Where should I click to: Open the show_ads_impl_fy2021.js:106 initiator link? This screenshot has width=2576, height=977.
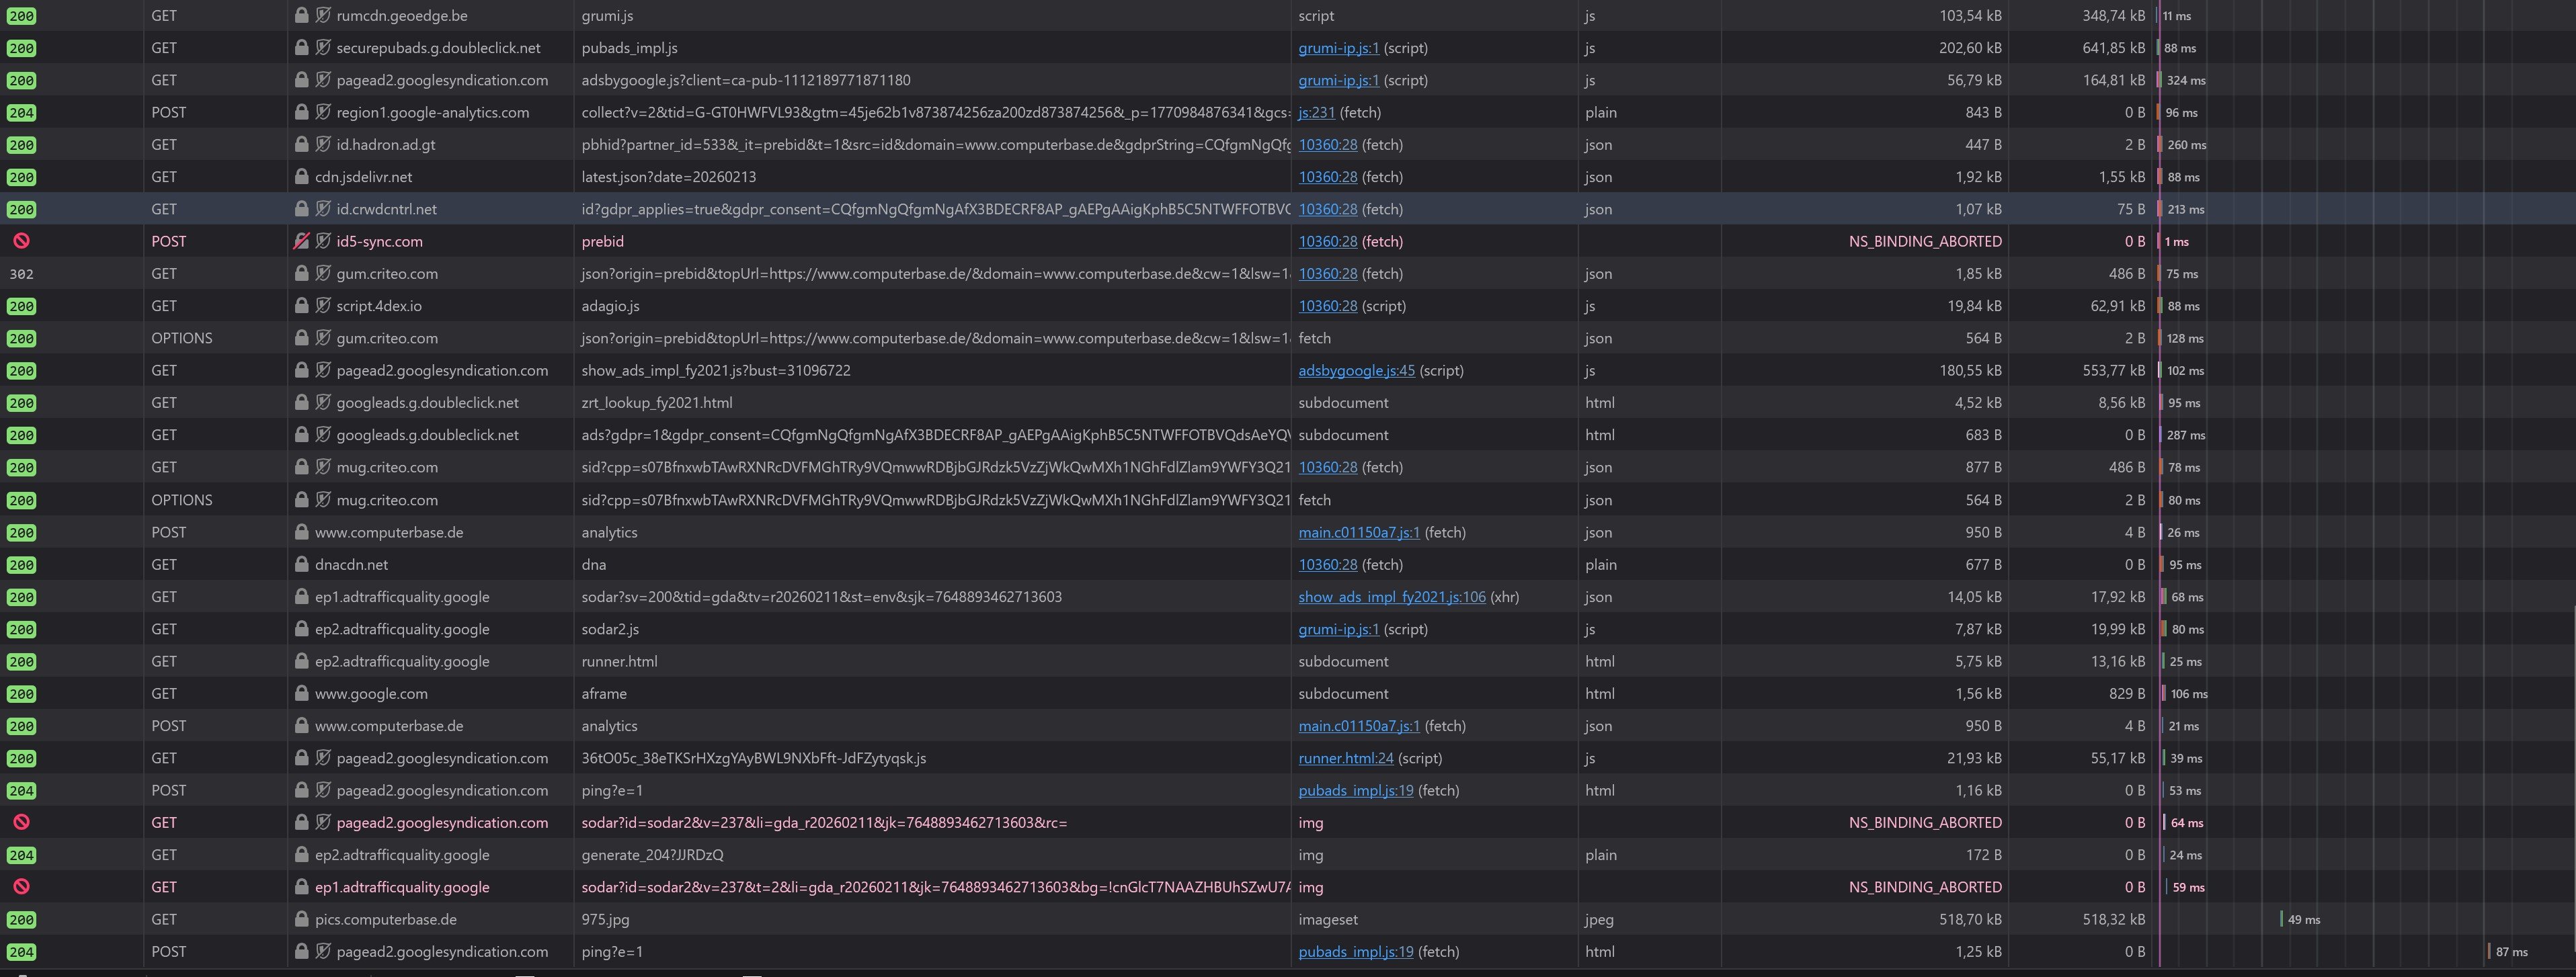pos(1391,597)
